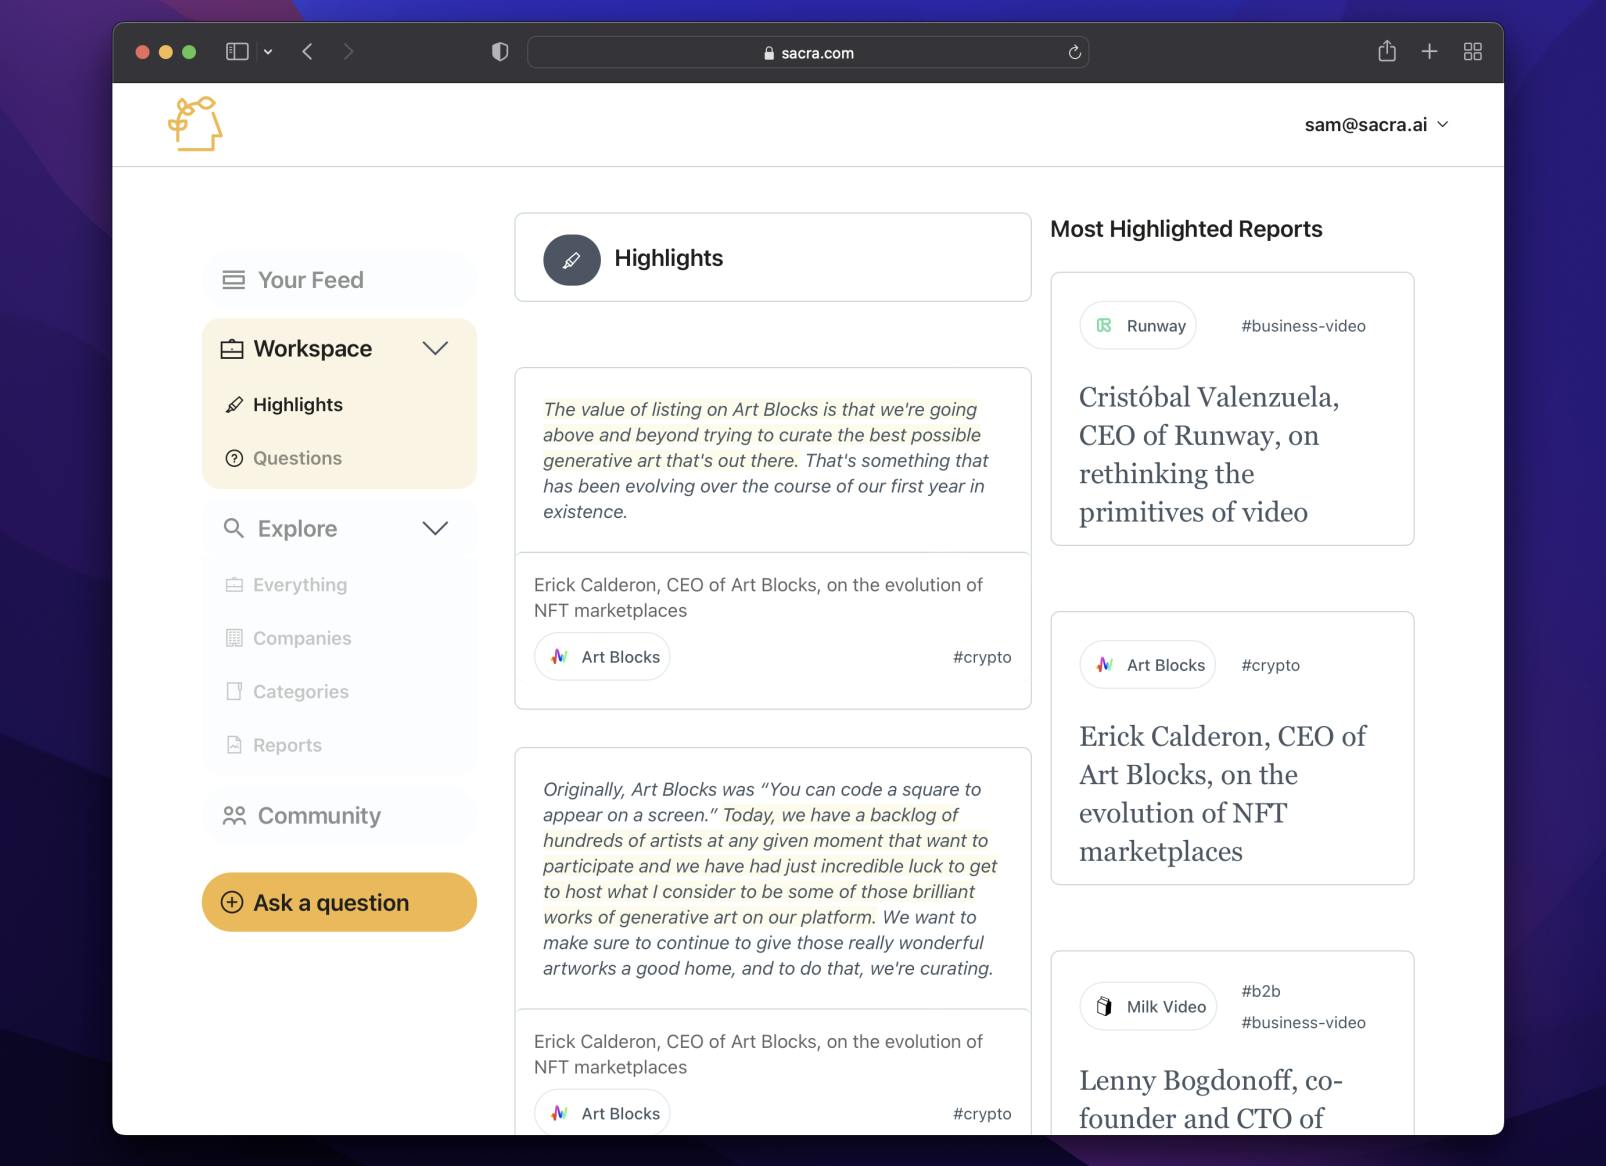1606x1166 pixels.
Task: Open Reports under Explore
Action: coord(287,745)
